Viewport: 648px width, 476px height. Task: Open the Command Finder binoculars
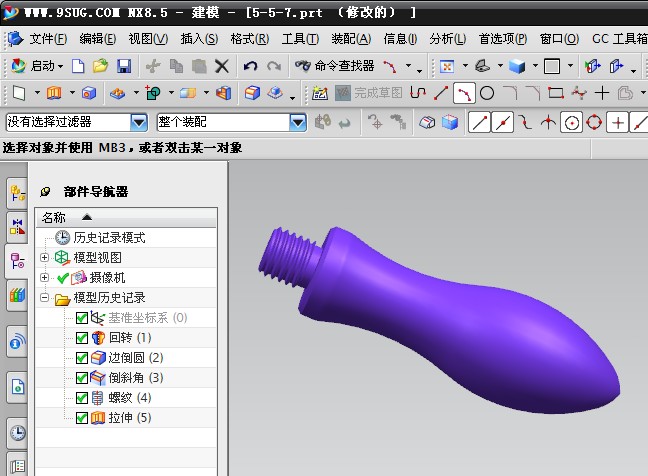click(303, 65)
